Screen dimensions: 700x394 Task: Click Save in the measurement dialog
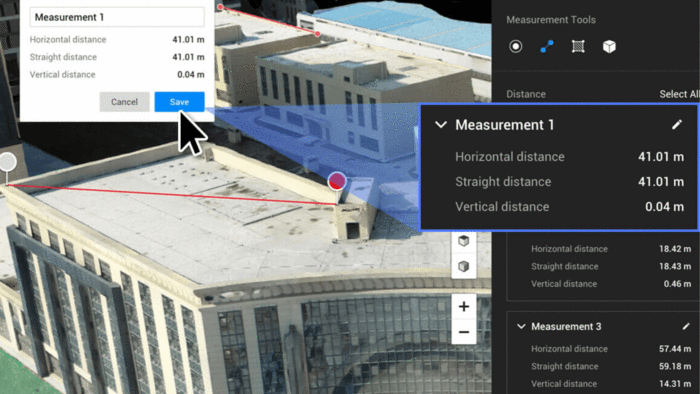[x=179, y=102]
